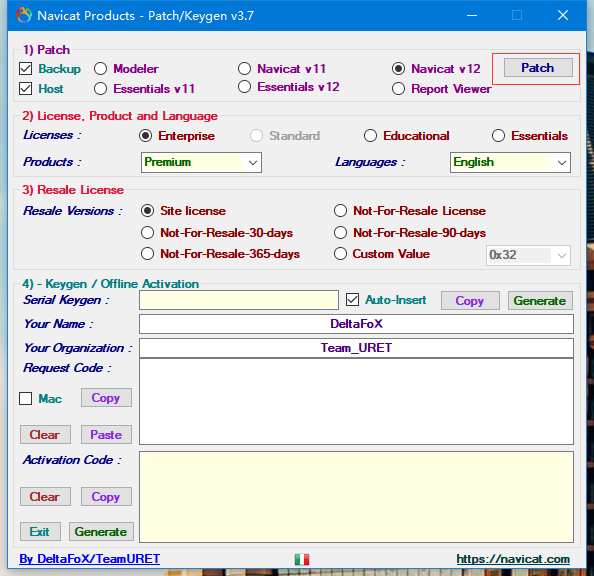
Task: Select Navicat v11 radio button
Action: click(x=244, y=69)
